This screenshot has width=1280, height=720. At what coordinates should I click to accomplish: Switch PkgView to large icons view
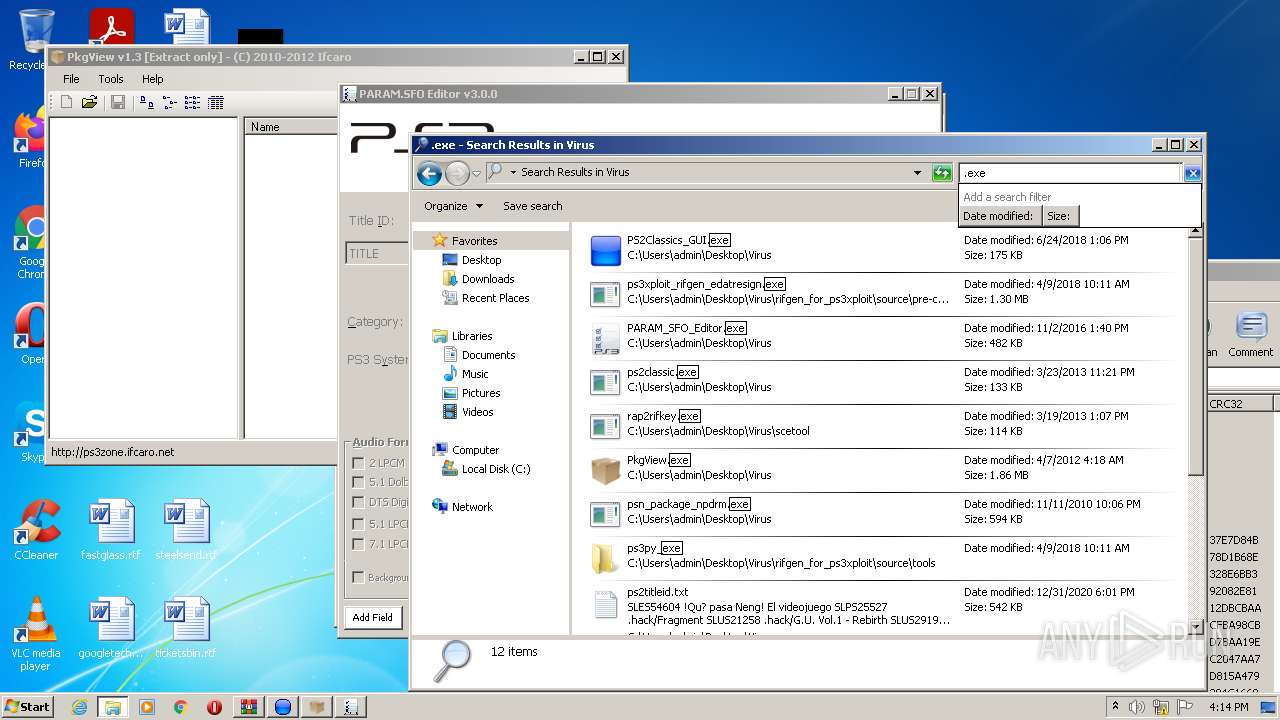click(x=147, y=102)
